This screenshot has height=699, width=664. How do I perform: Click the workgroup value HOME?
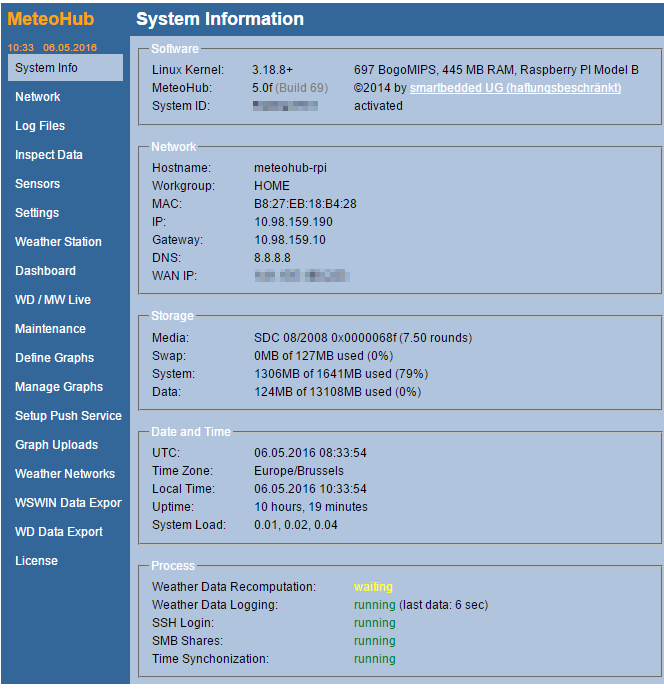click(x=272, y=185)
